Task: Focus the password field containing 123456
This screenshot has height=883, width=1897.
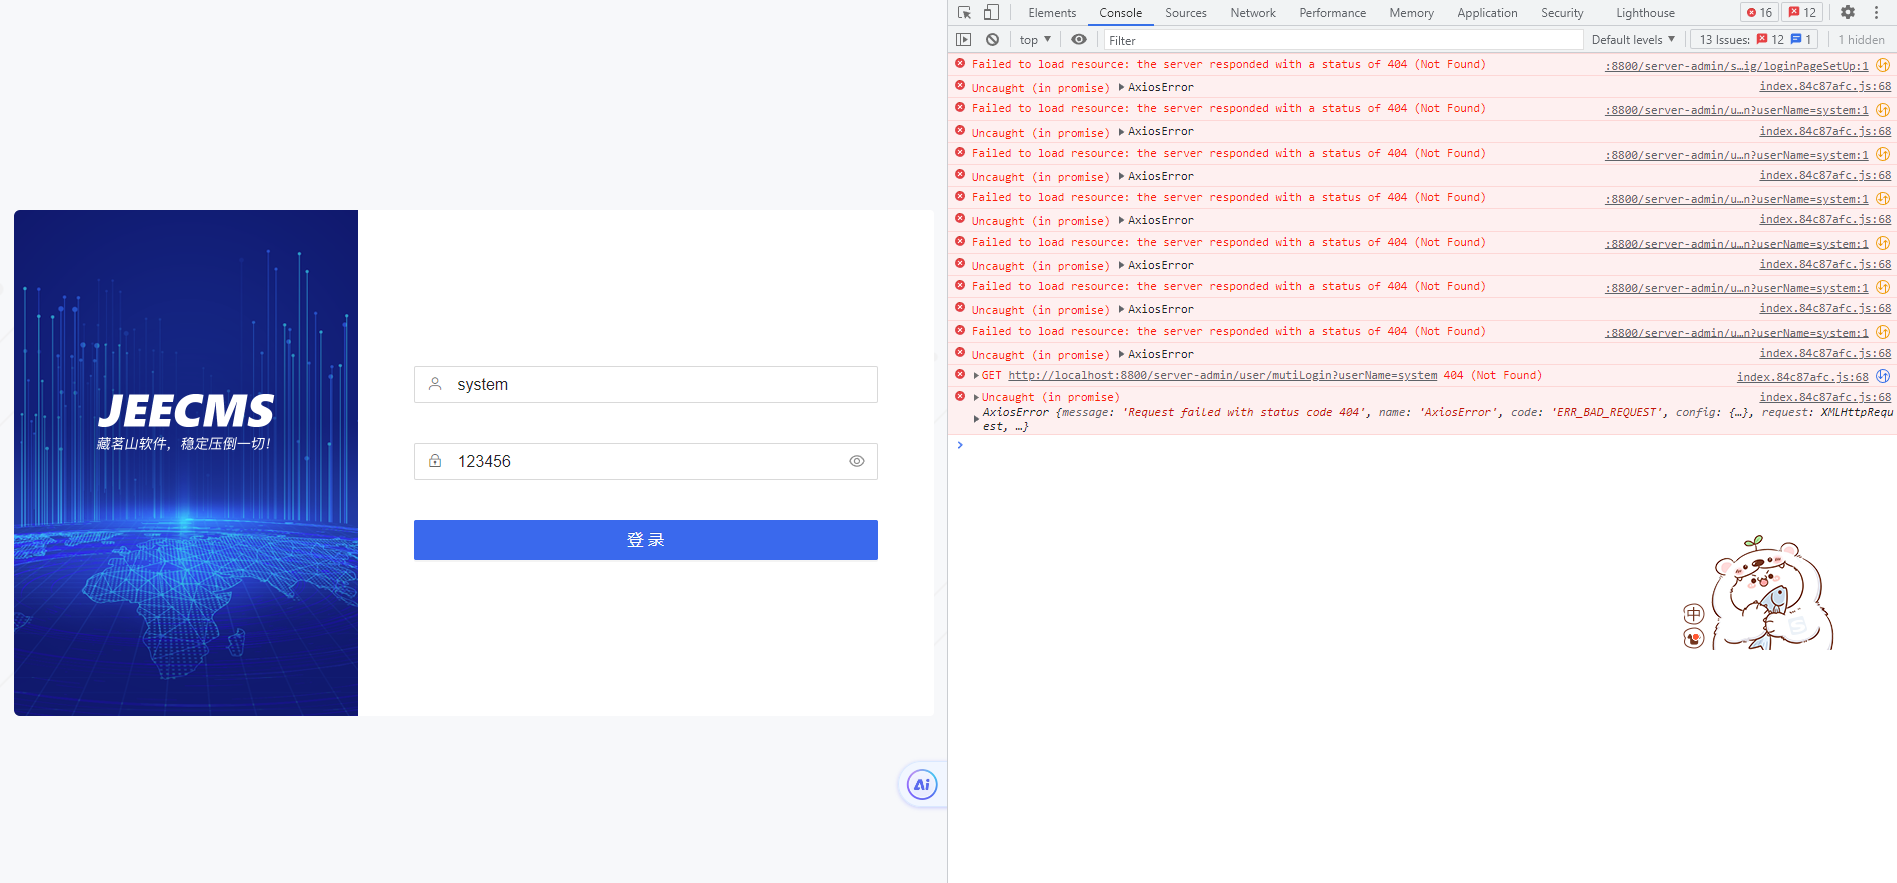Action: [x=646, y=461]
